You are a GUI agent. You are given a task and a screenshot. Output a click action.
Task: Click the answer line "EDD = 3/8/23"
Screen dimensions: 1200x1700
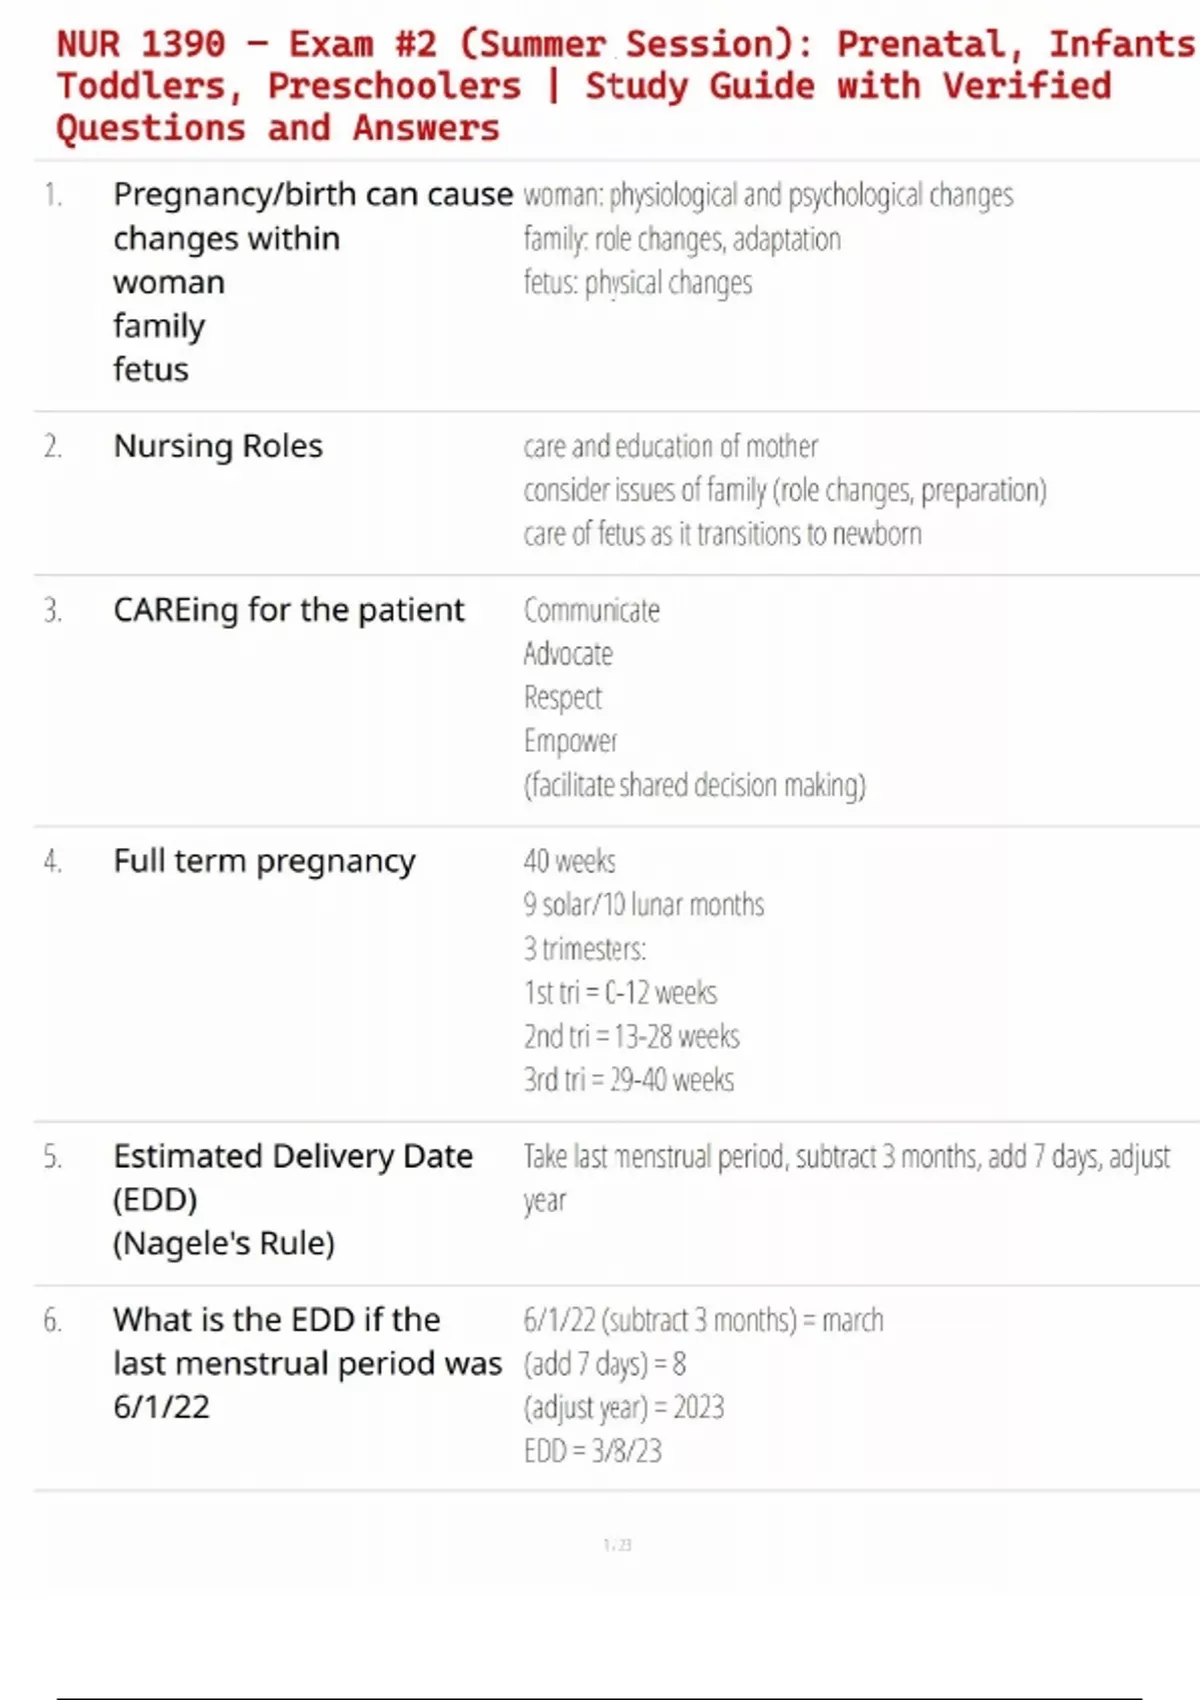tap(592, 1451)
